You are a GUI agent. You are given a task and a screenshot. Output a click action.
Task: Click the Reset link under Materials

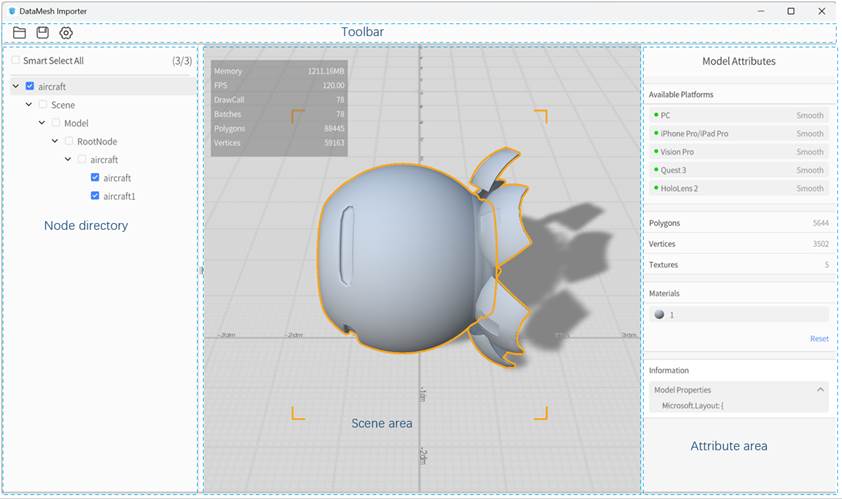pos(819,339)
